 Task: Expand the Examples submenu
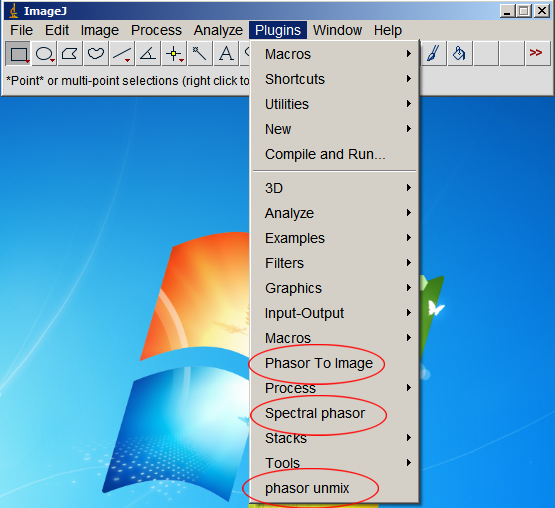334,238
